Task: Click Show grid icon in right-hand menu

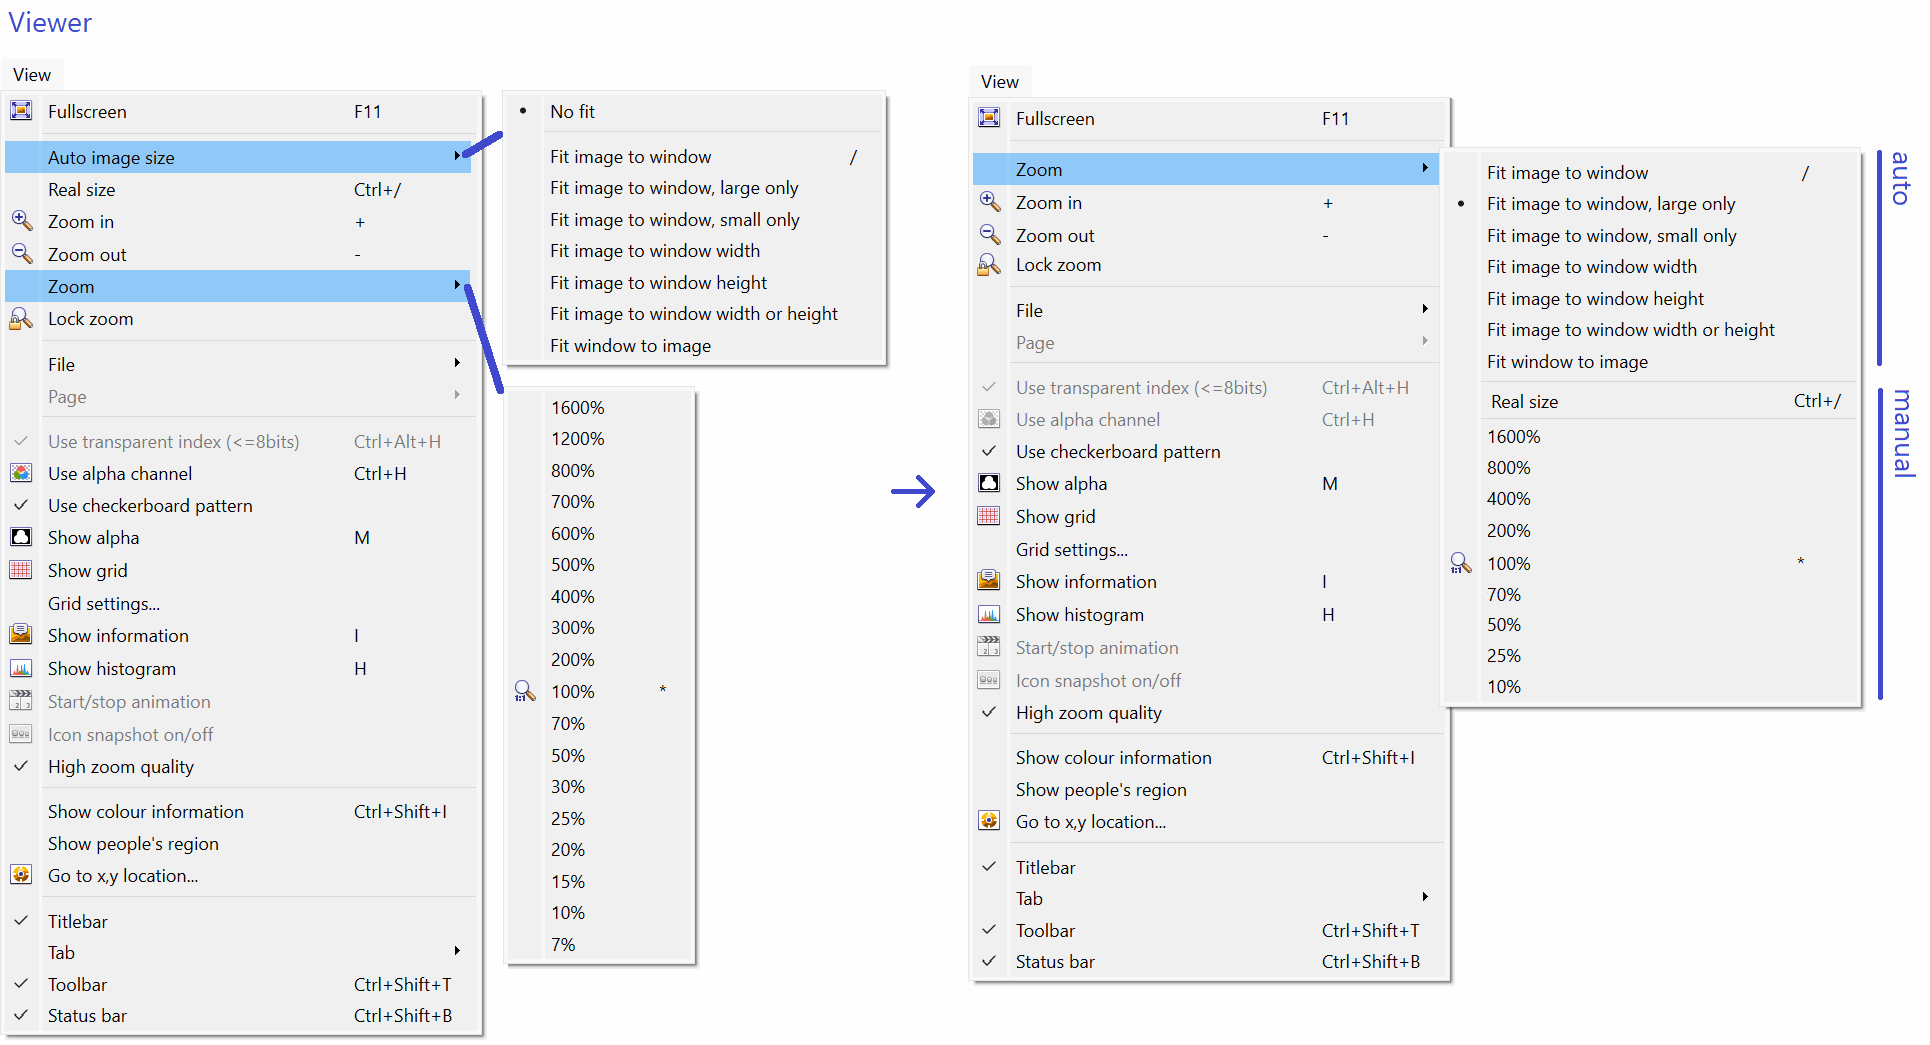Action: [x=989, y=516]
